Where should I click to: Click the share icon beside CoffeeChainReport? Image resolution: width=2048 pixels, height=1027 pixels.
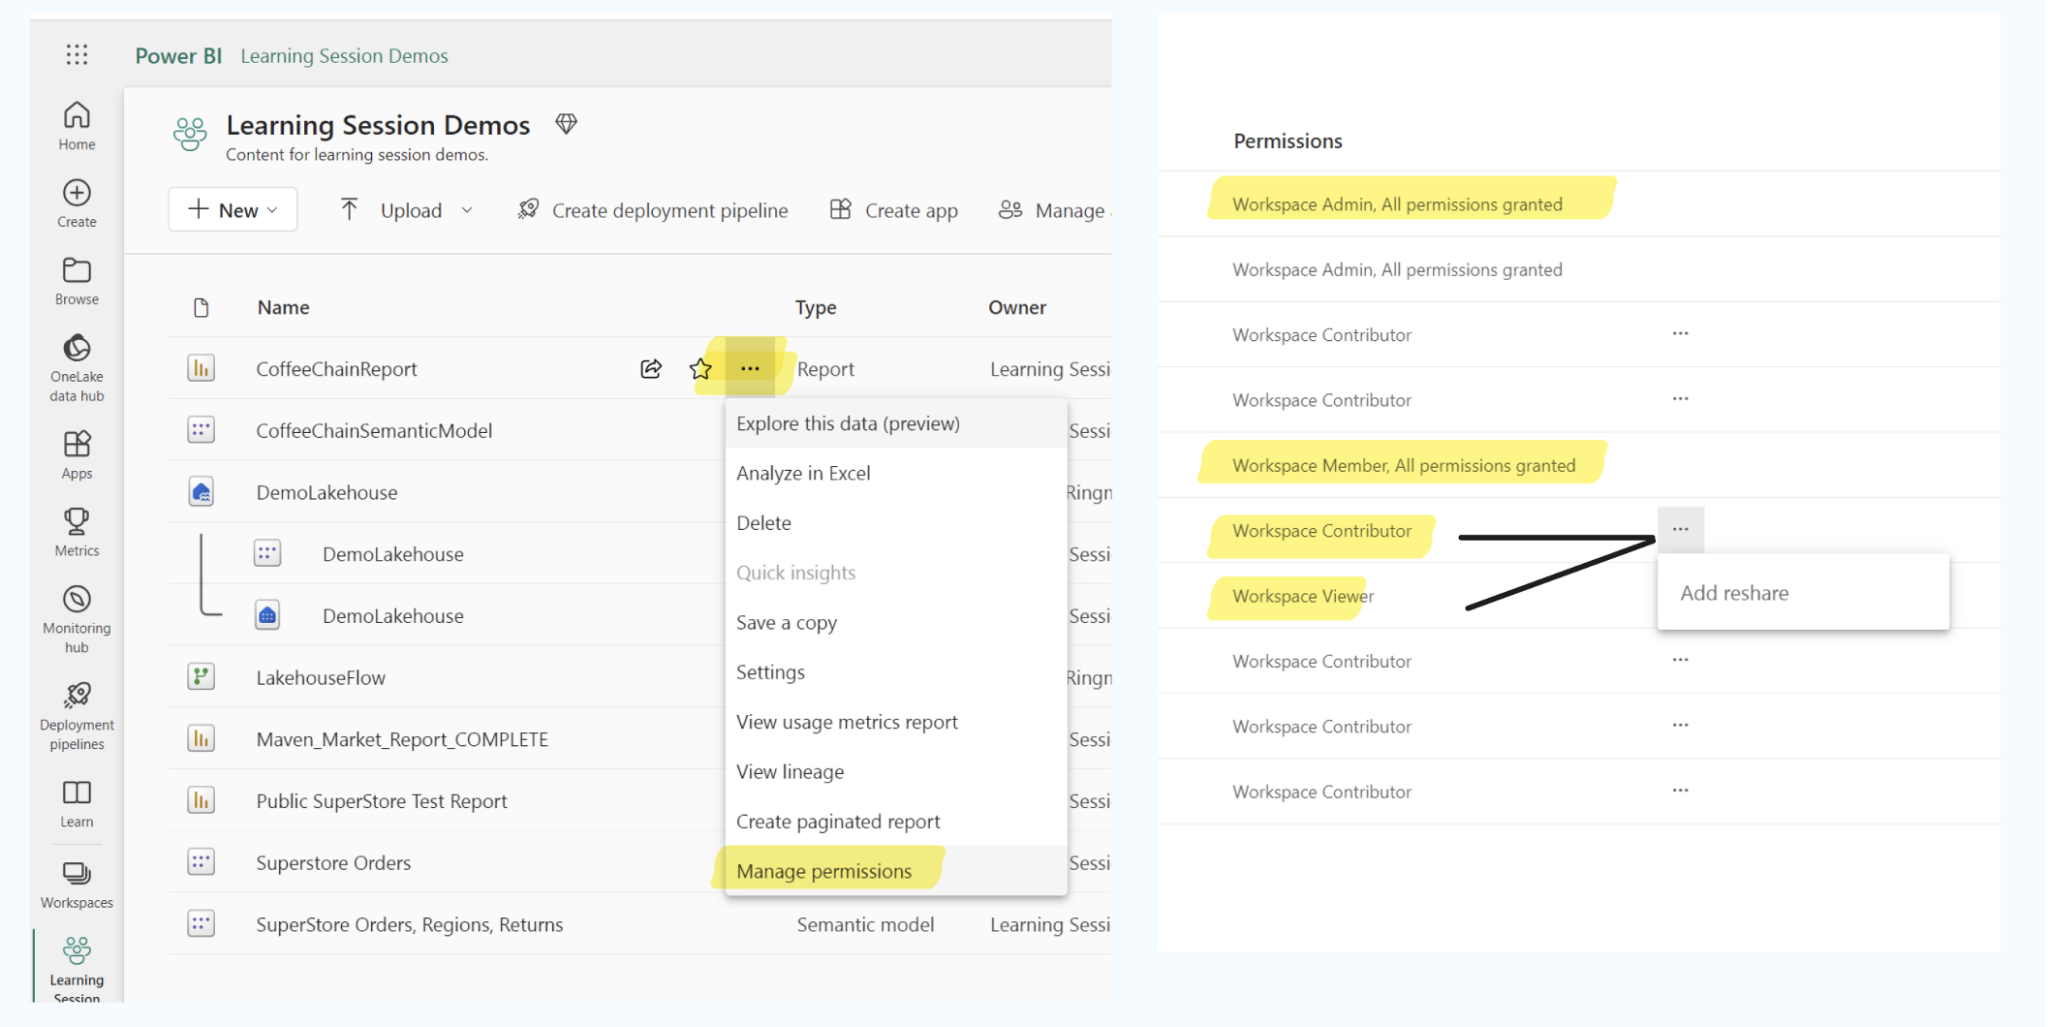pos(650,368)
